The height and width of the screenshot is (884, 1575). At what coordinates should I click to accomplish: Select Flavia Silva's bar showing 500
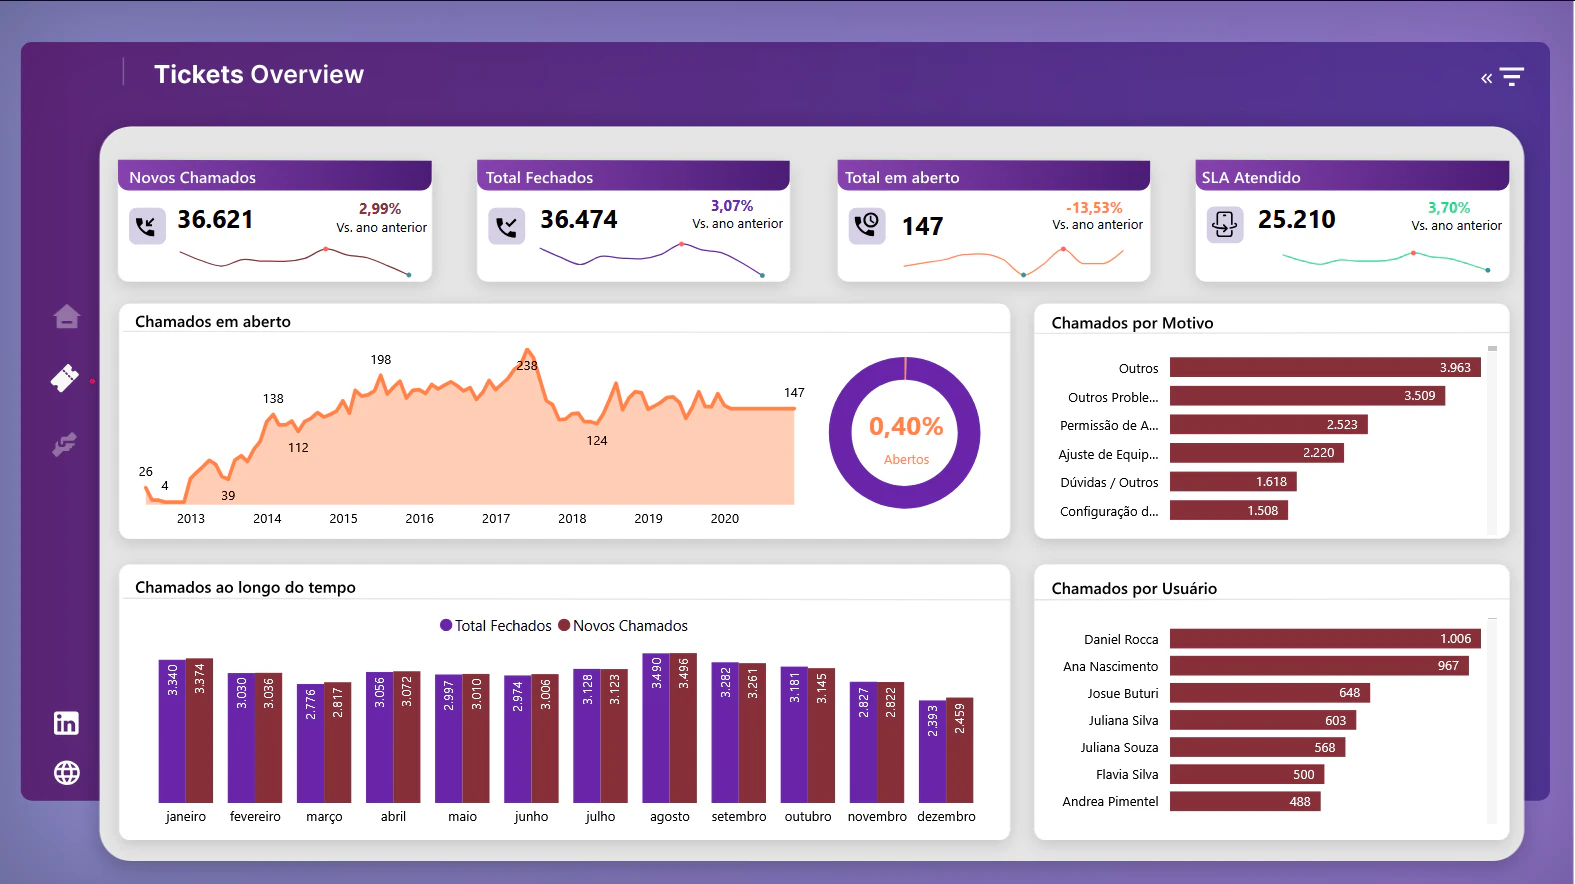(x=1247, y=774)
